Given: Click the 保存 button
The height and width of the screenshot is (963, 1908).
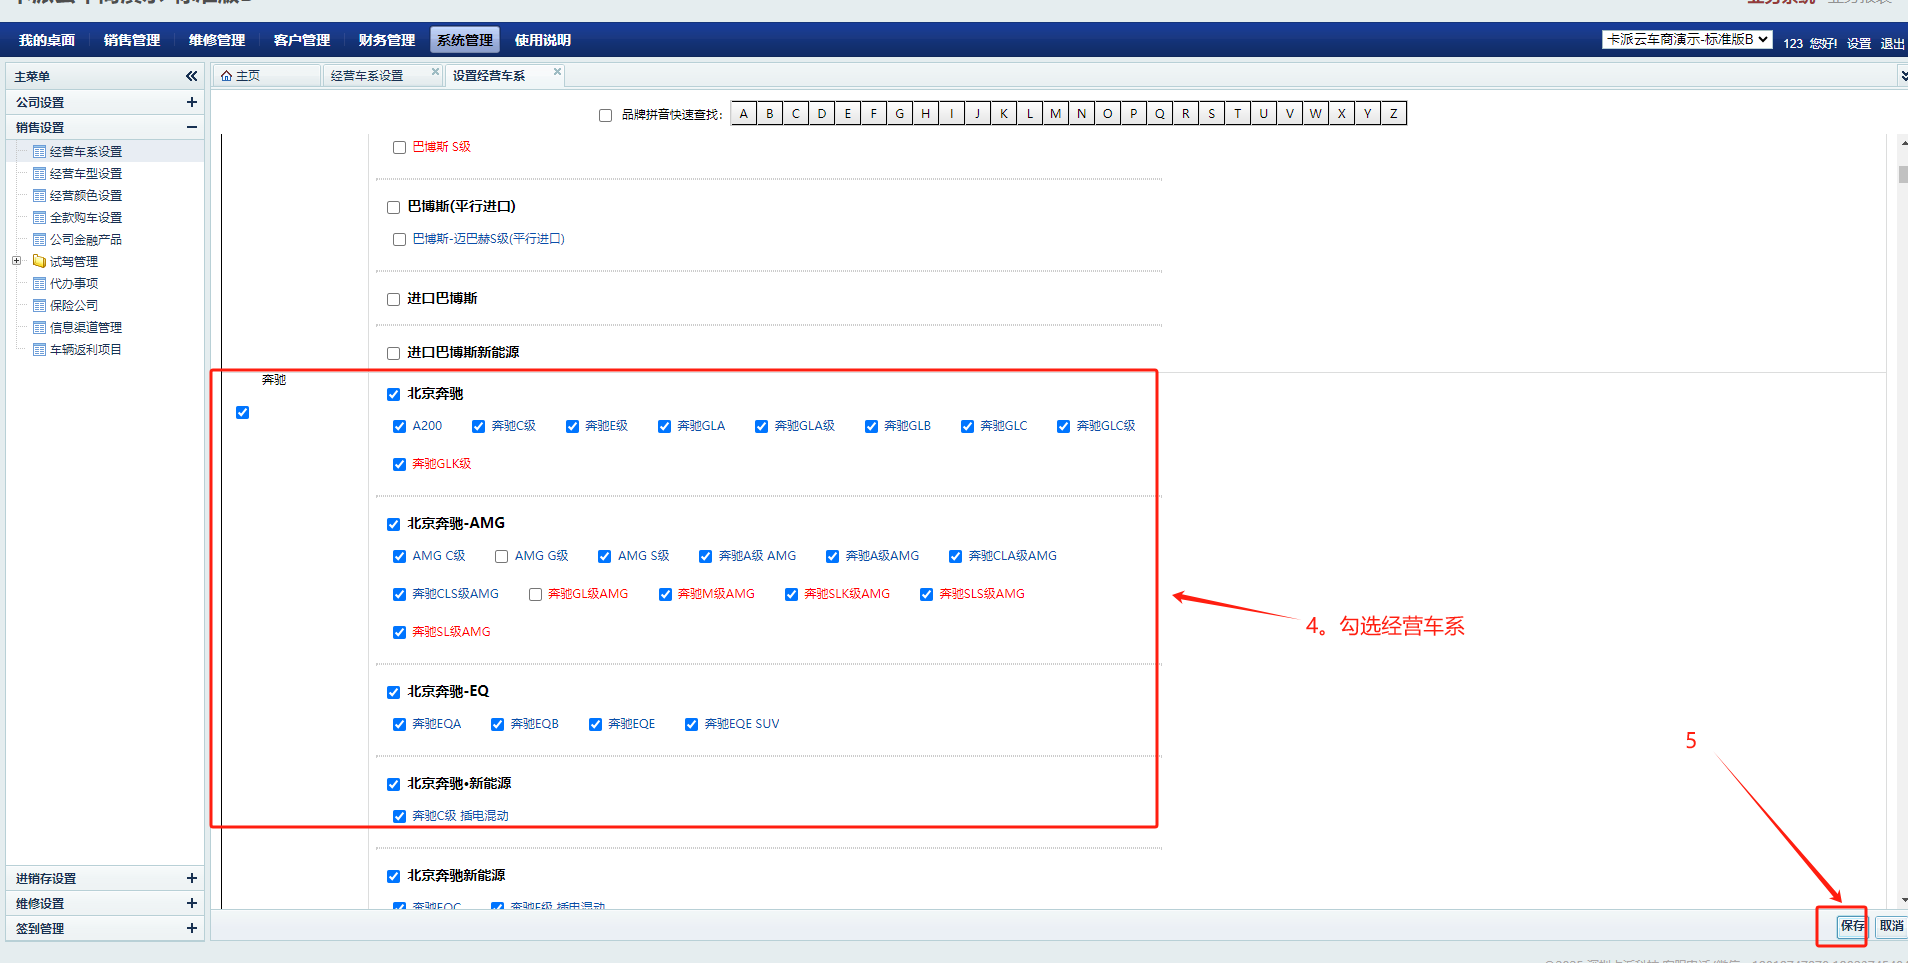Looking at the screenshot, I should (1852, 926).
